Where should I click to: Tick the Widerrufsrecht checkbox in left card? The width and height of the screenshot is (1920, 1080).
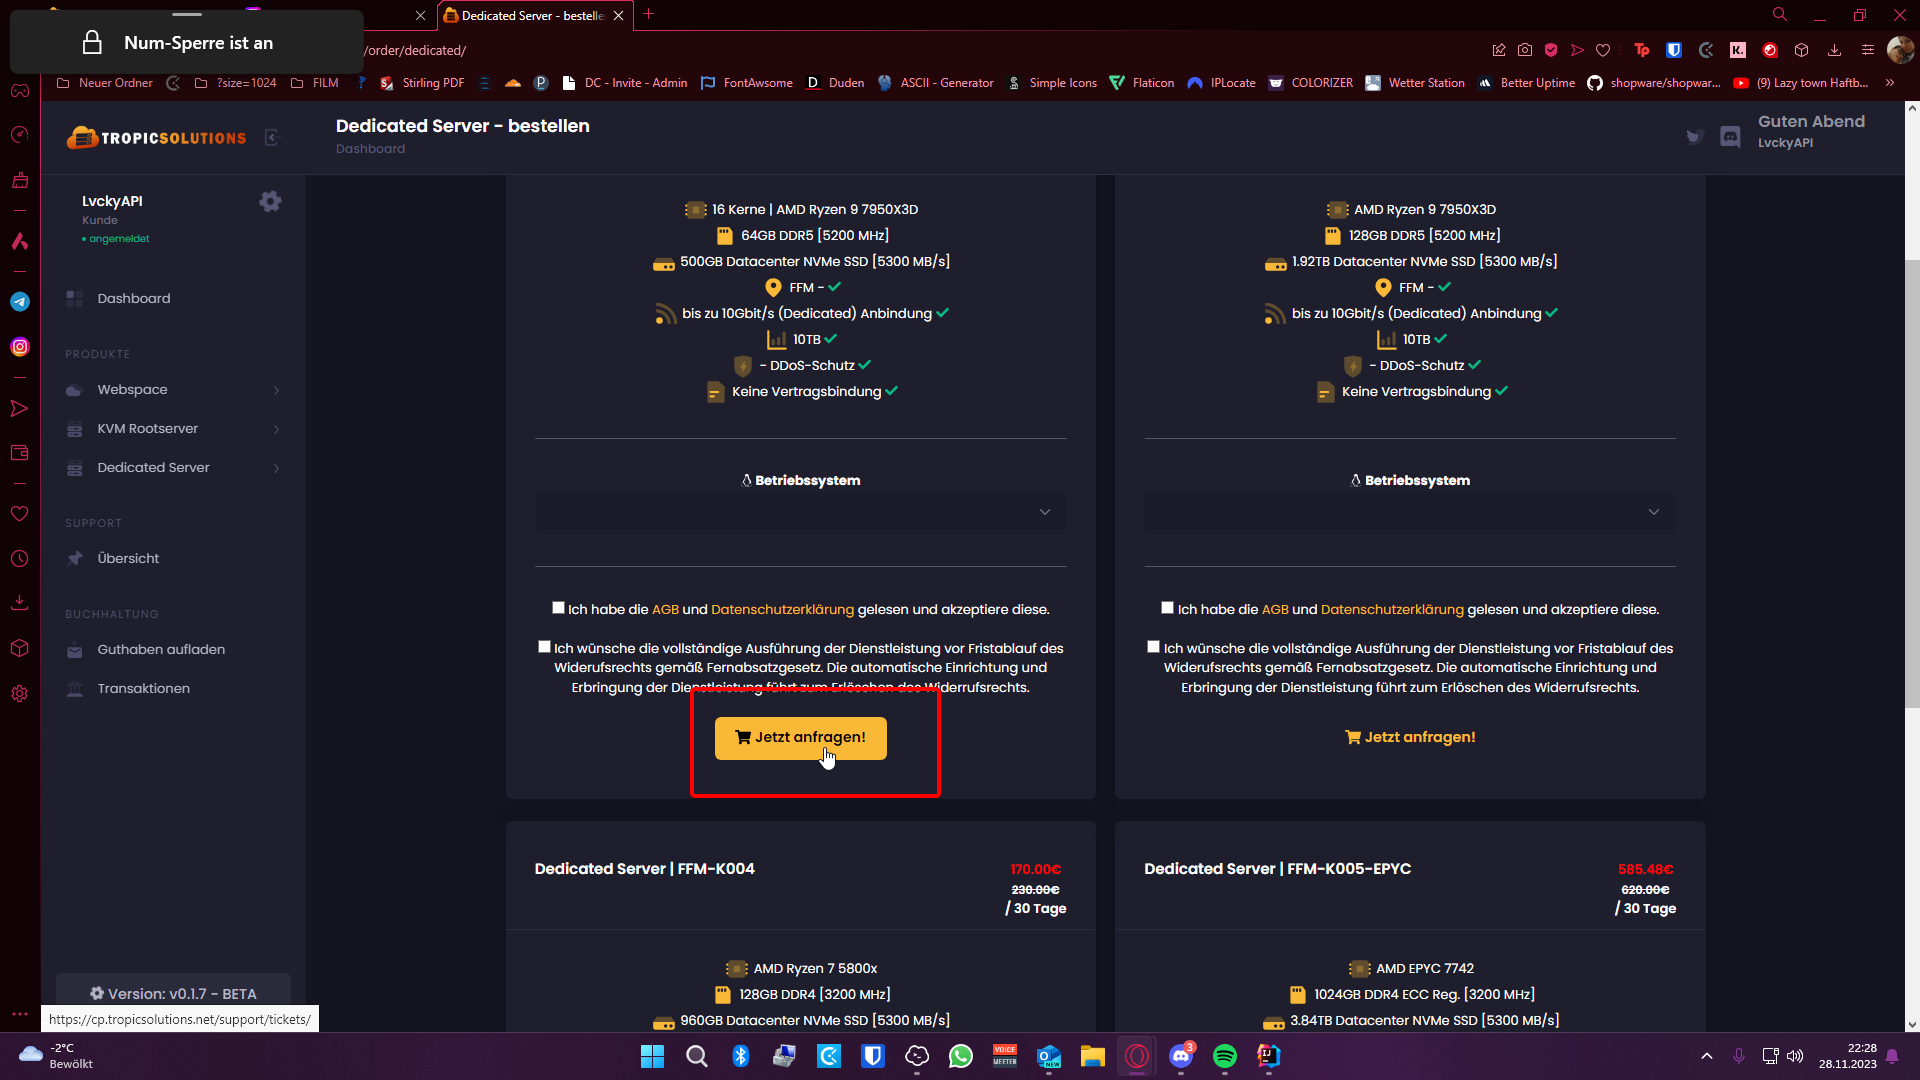tap(544, 647)
